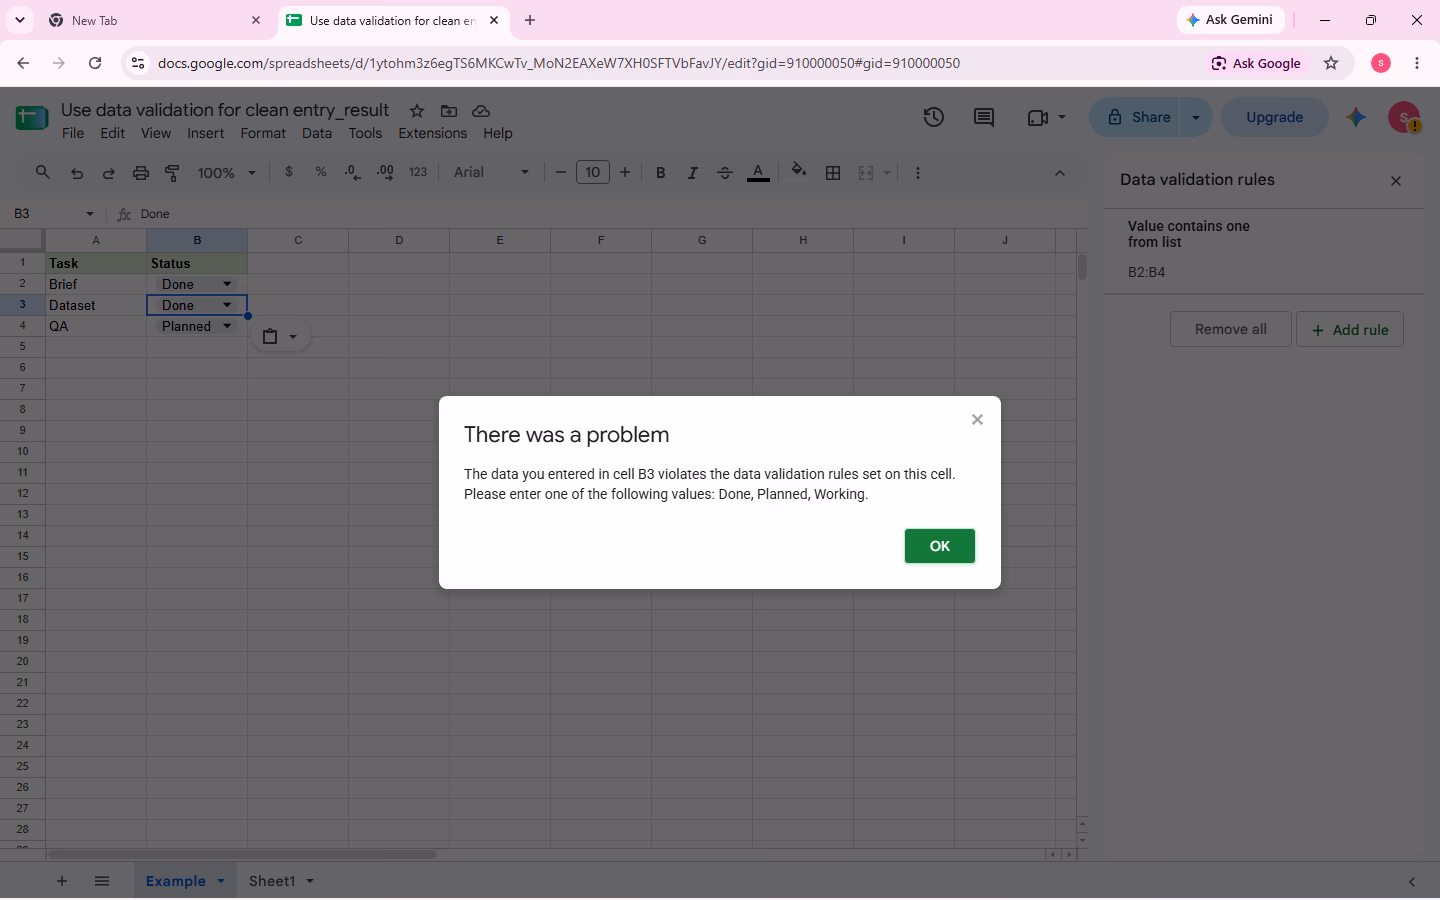The height and width of the screenshot is (900, 1440).
Task: Close the Data validation rules panel
Action: point(1396,181)
